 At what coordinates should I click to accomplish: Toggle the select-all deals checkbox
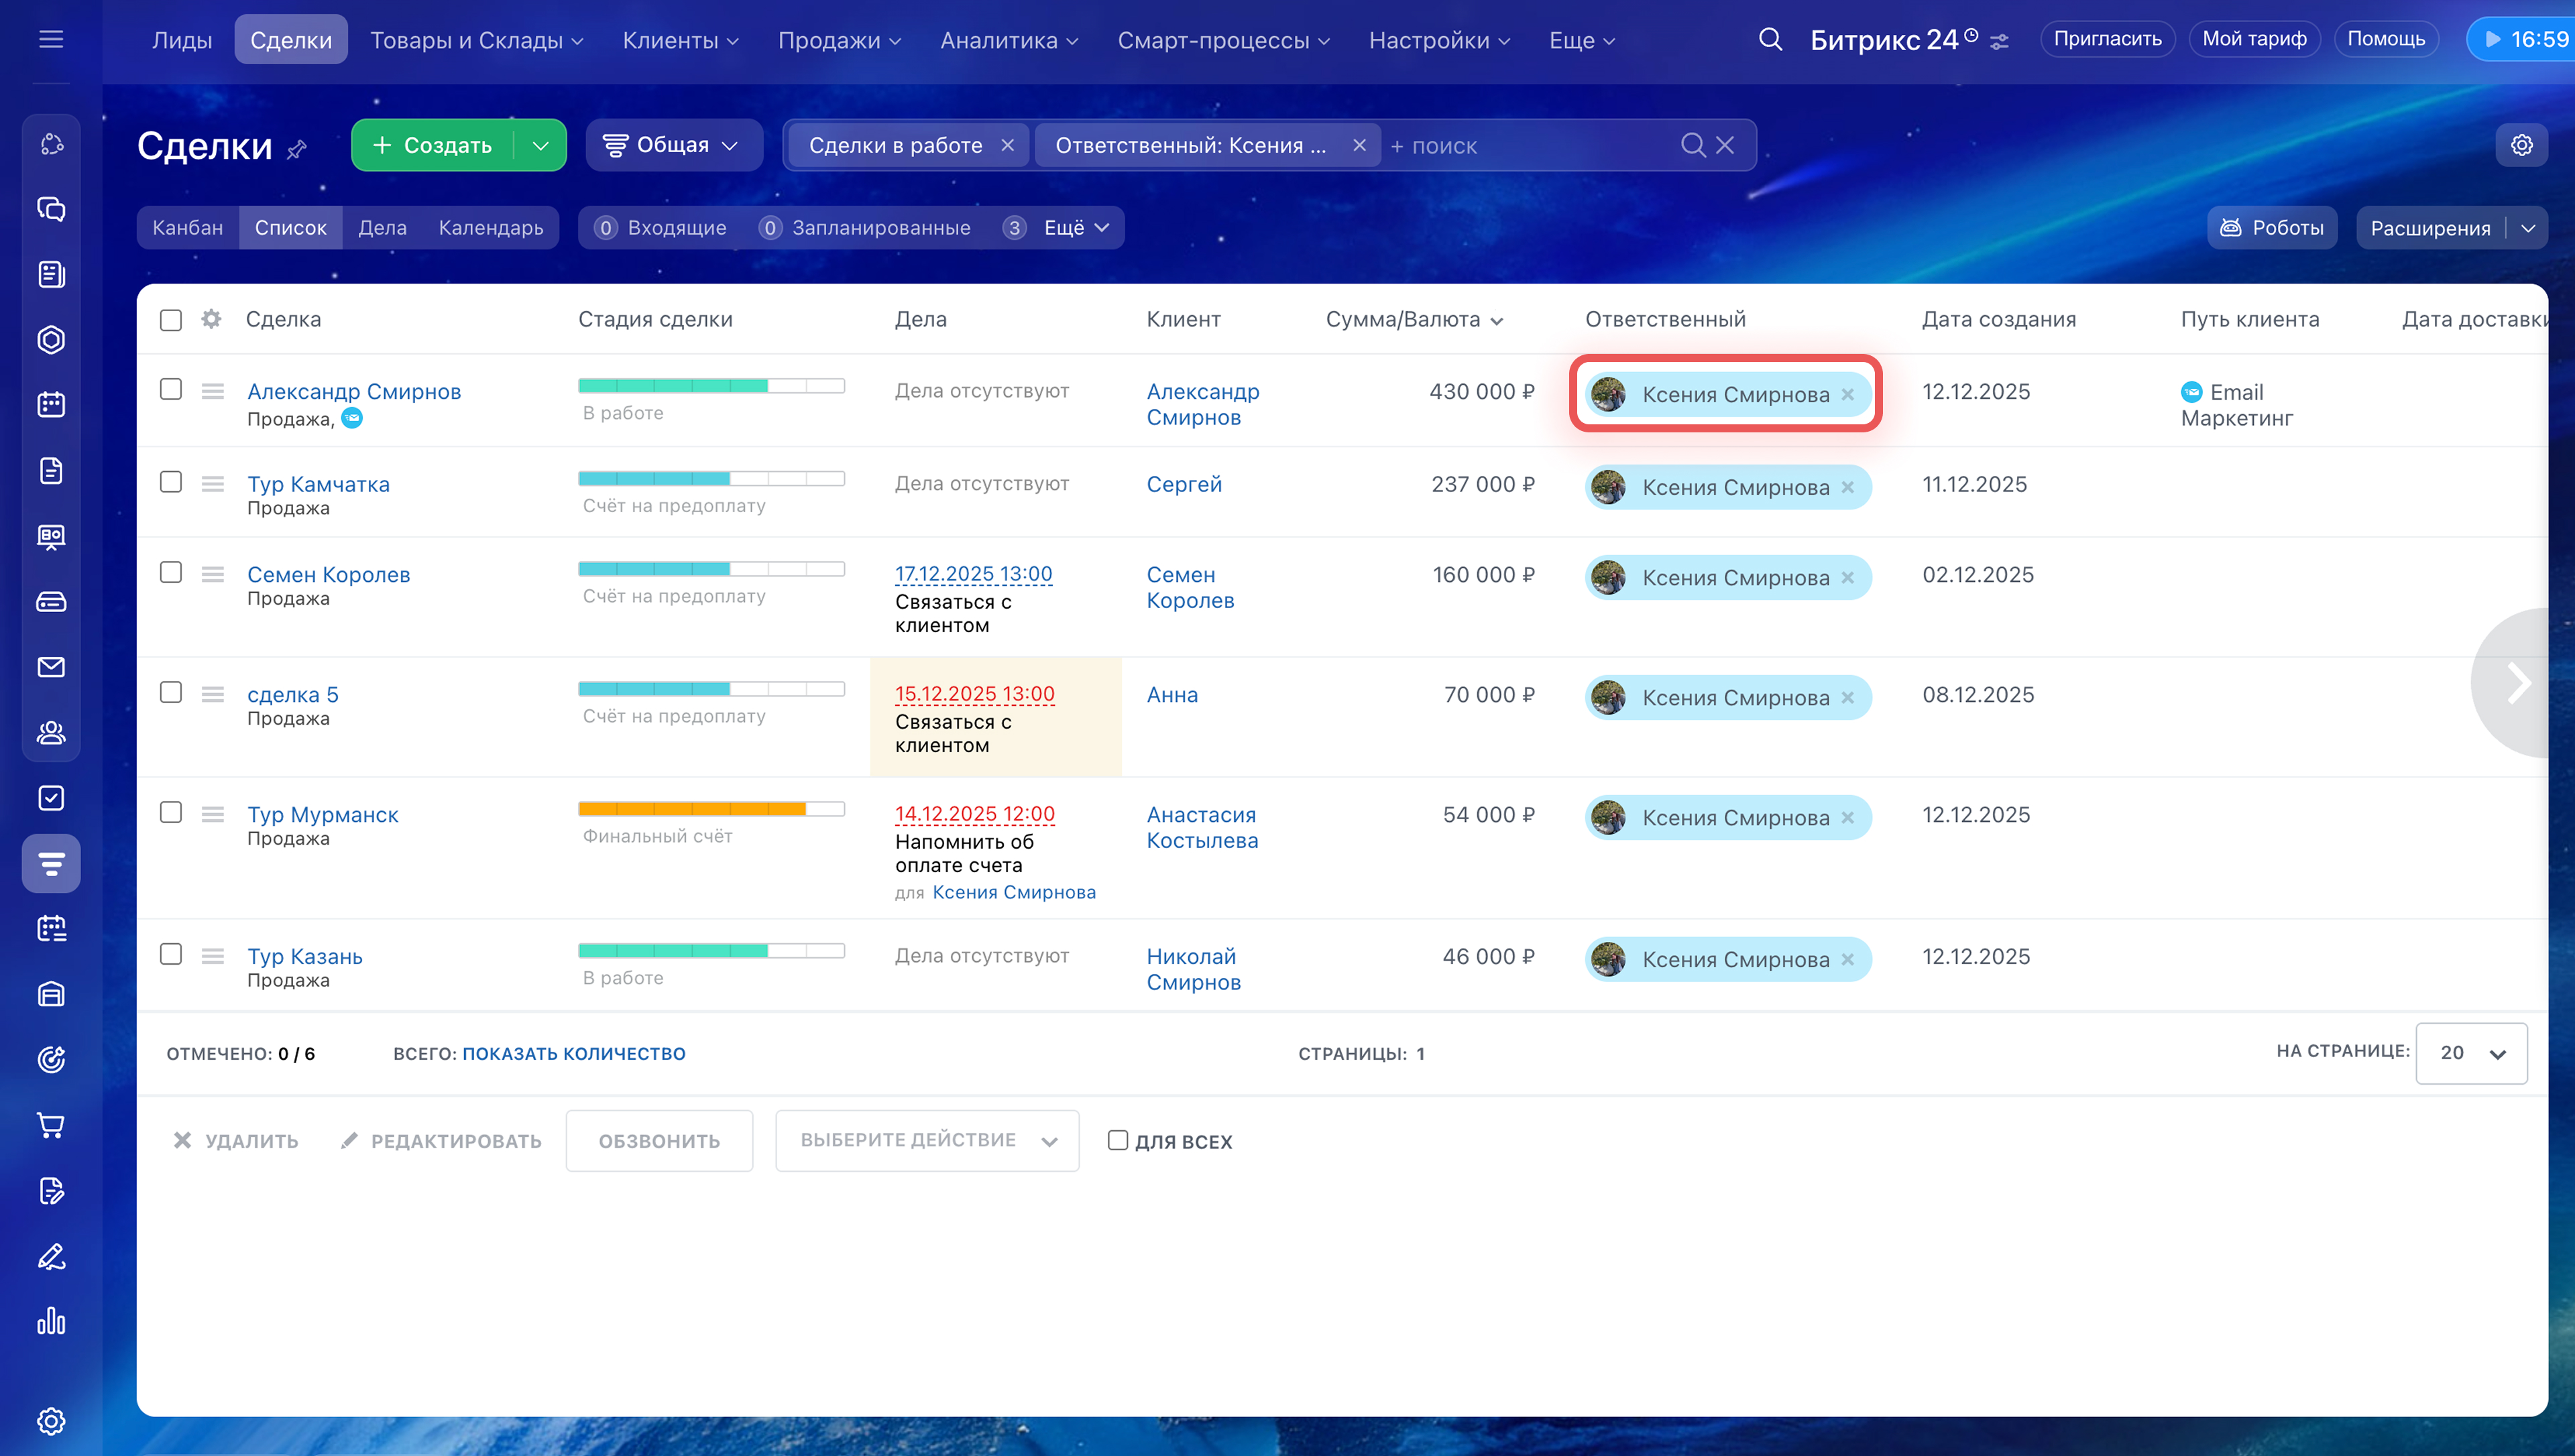point(171,320)
